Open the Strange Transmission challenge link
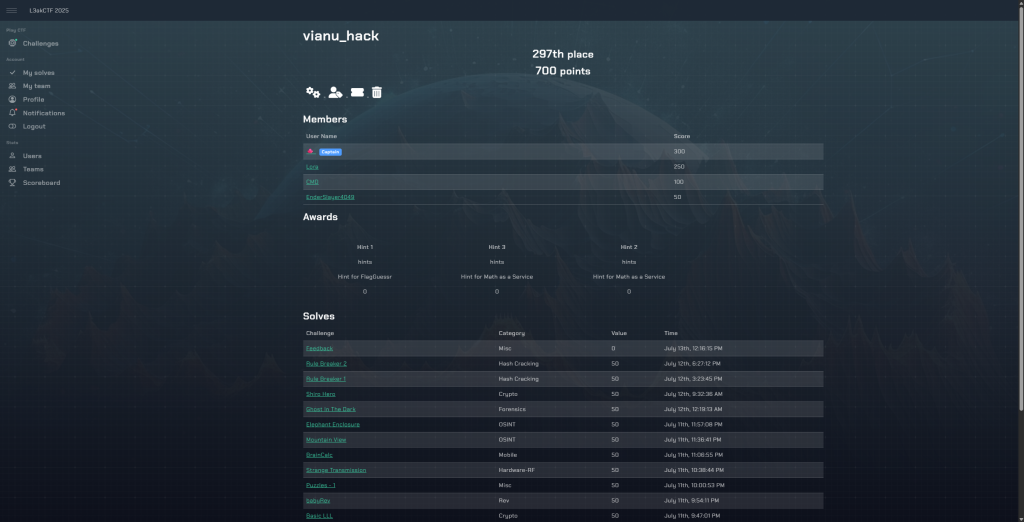Screen dimensions: 1024x522 click(336, 470)
